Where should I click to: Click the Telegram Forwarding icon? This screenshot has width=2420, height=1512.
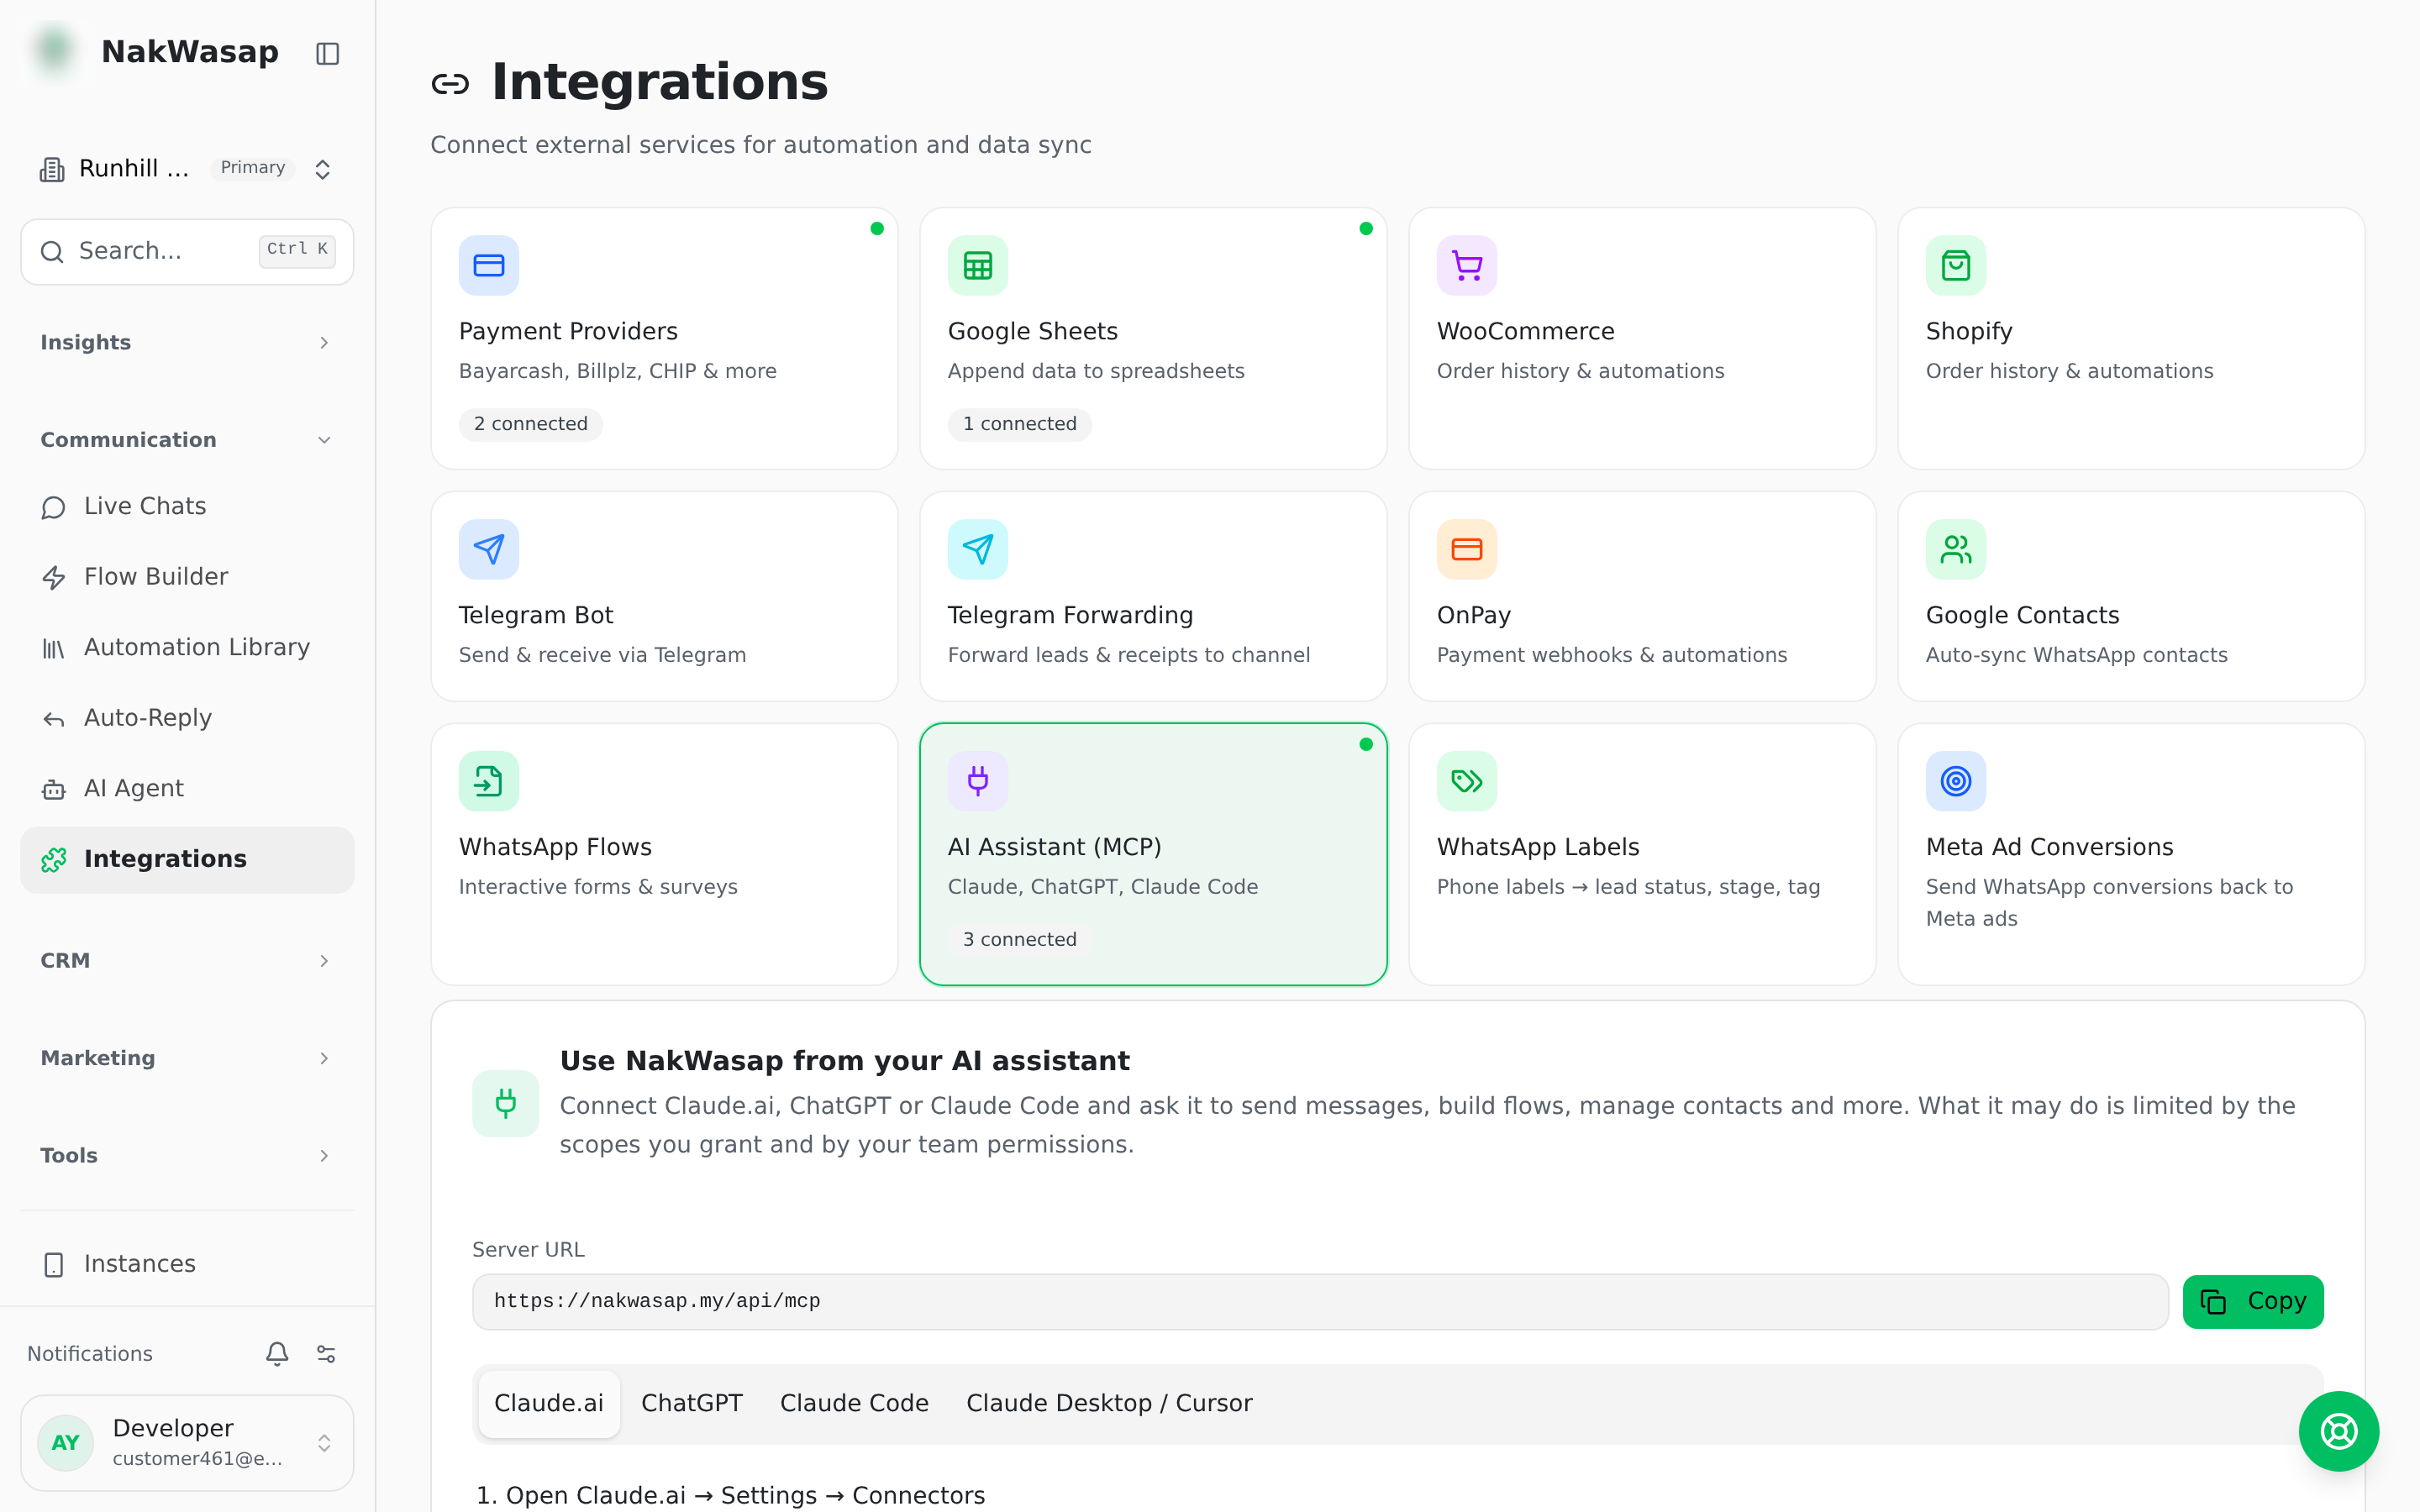pos(977,549)
